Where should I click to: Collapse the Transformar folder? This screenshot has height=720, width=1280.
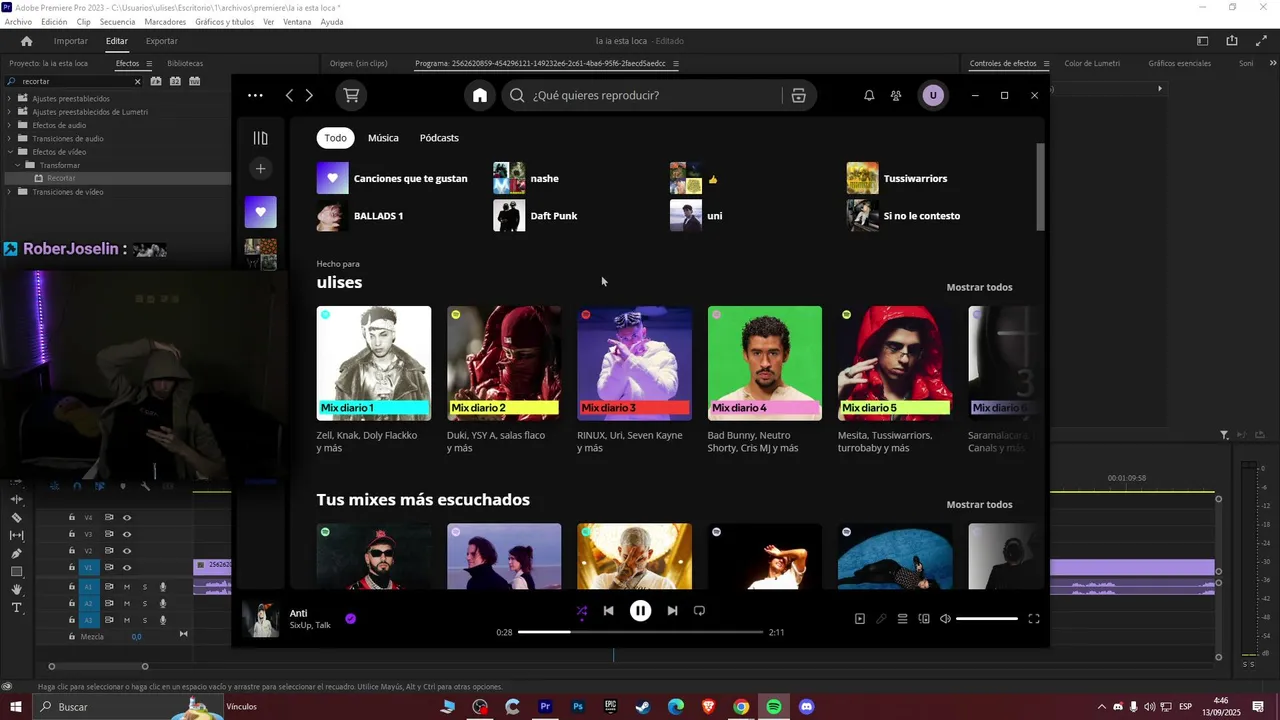[17, 165]
